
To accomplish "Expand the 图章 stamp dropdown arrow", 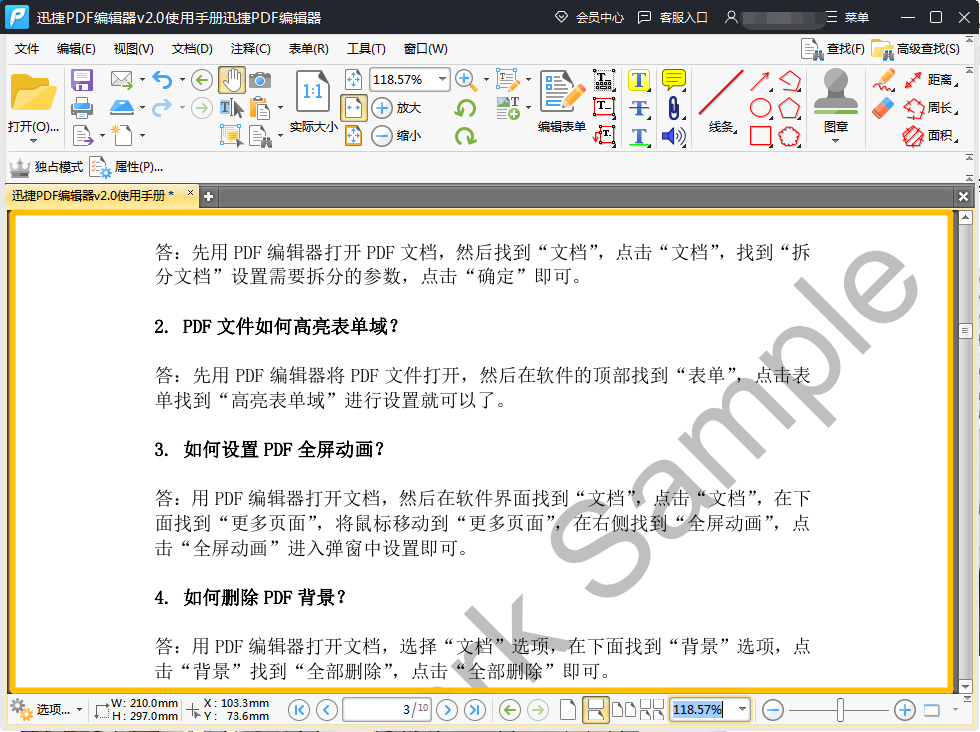I will coord(836,141).
